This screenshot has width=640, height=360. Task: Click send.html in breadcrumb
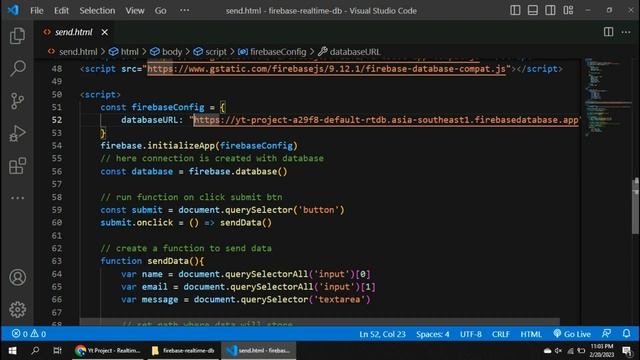tap(78, 52)
